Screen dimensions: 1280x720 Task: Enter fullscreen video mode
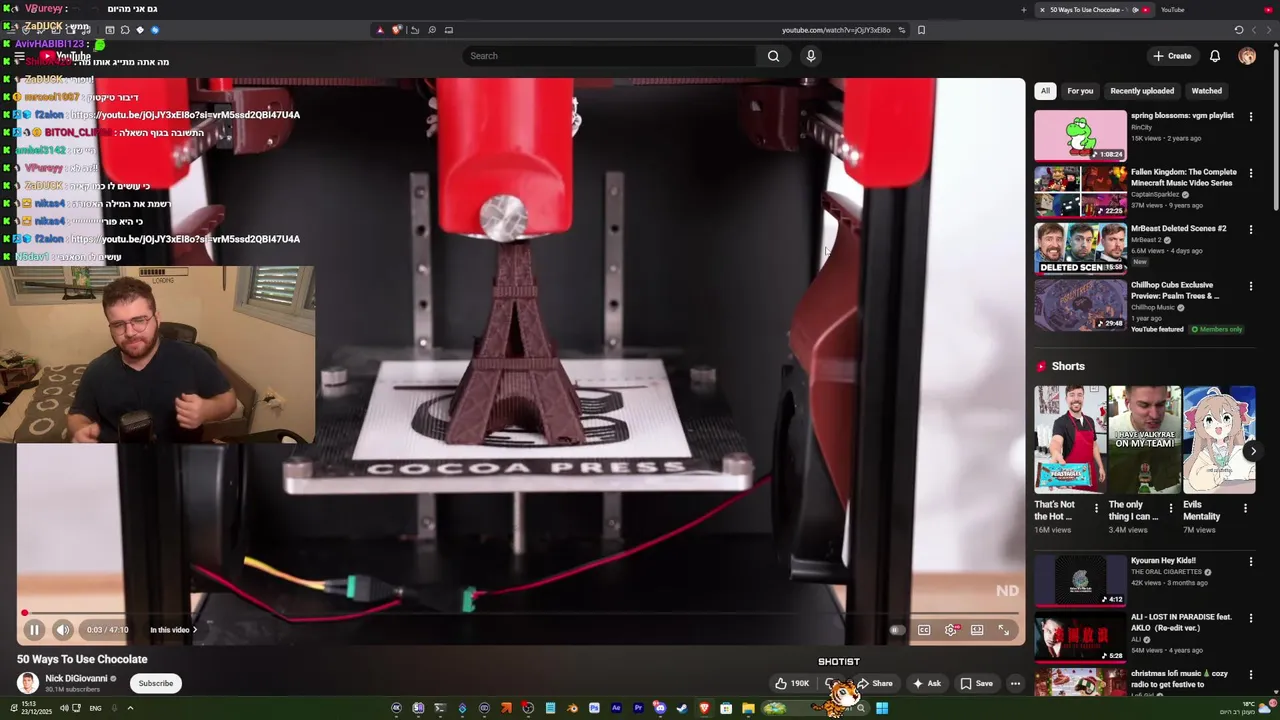[1004, 630]
